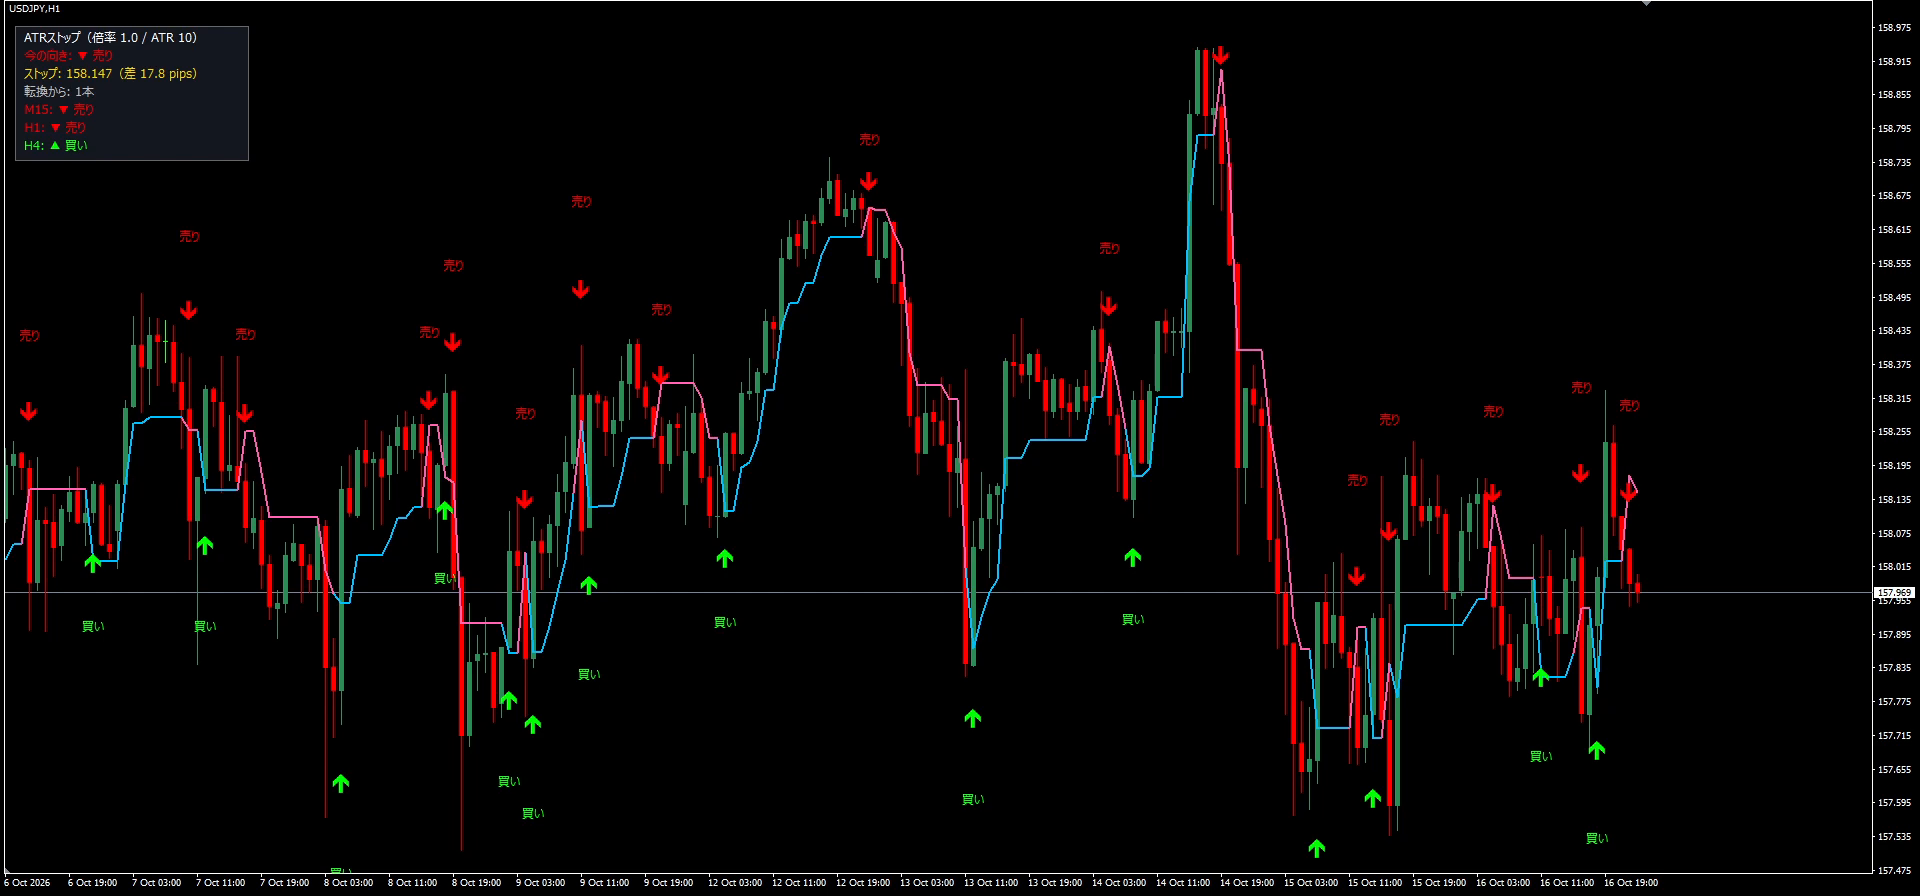Select the H4 買い status row

[56, 146]
